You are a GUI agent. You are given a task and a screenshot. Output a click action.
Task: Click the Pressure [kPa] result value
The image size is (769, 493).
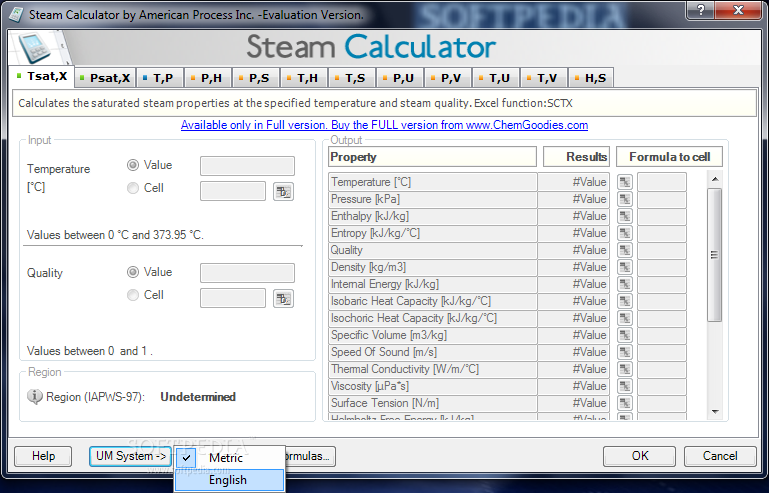(574, 199)
